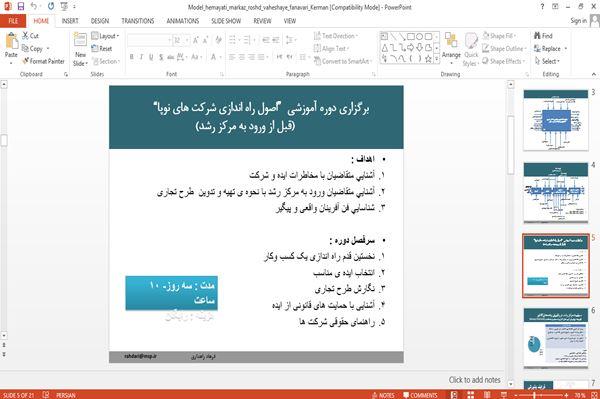600x399 pixels.
Task: Click Sign in link
Action: click(x=578, y=21)
